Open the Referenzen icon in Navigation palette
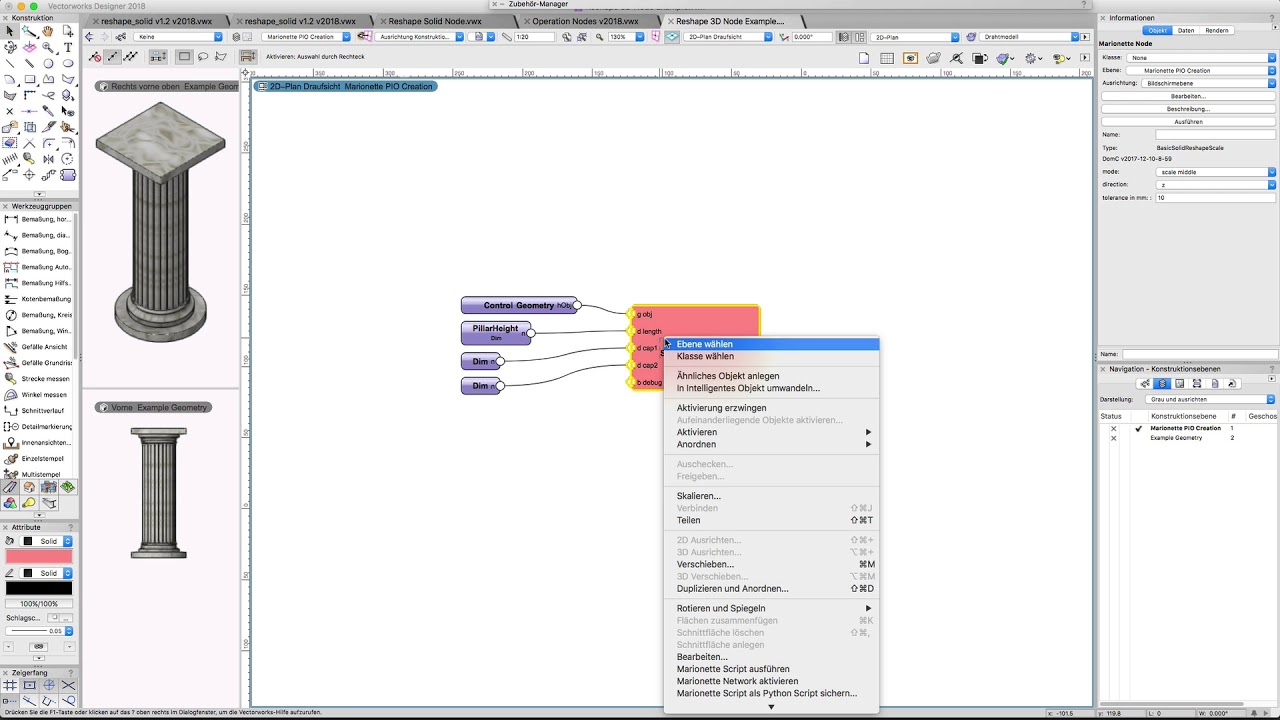1280x720 pixels. [1232, 383]
